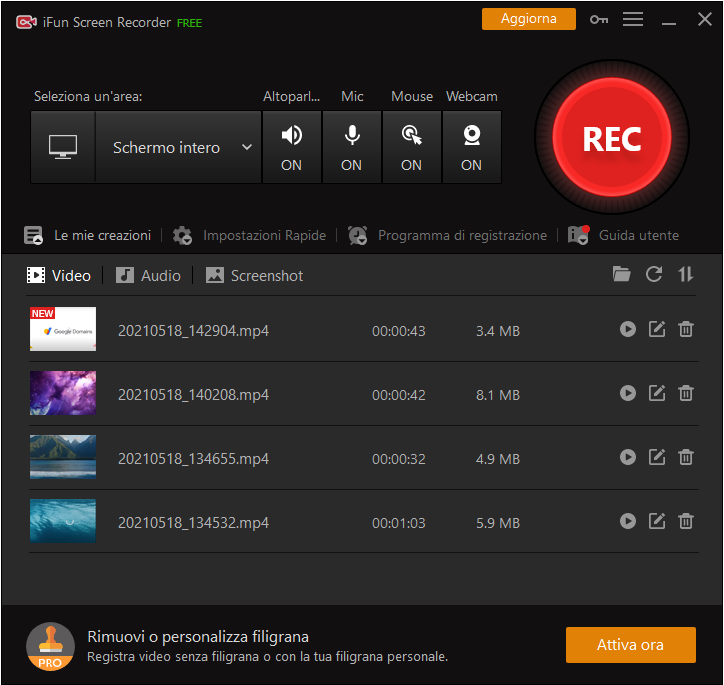Close the iFun Screen Recorder window
This screenshot has width=724, height=685.
[705, 19]
